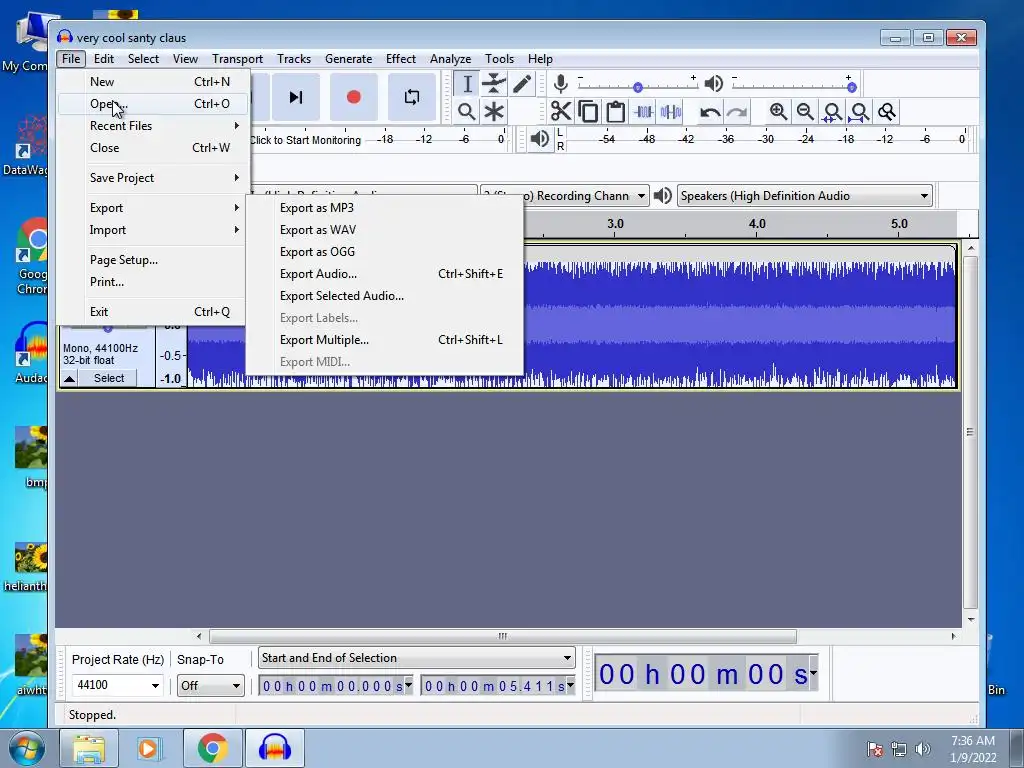Click the Zoom In icon
This screenshot has width=1024, height=768.
778,112
